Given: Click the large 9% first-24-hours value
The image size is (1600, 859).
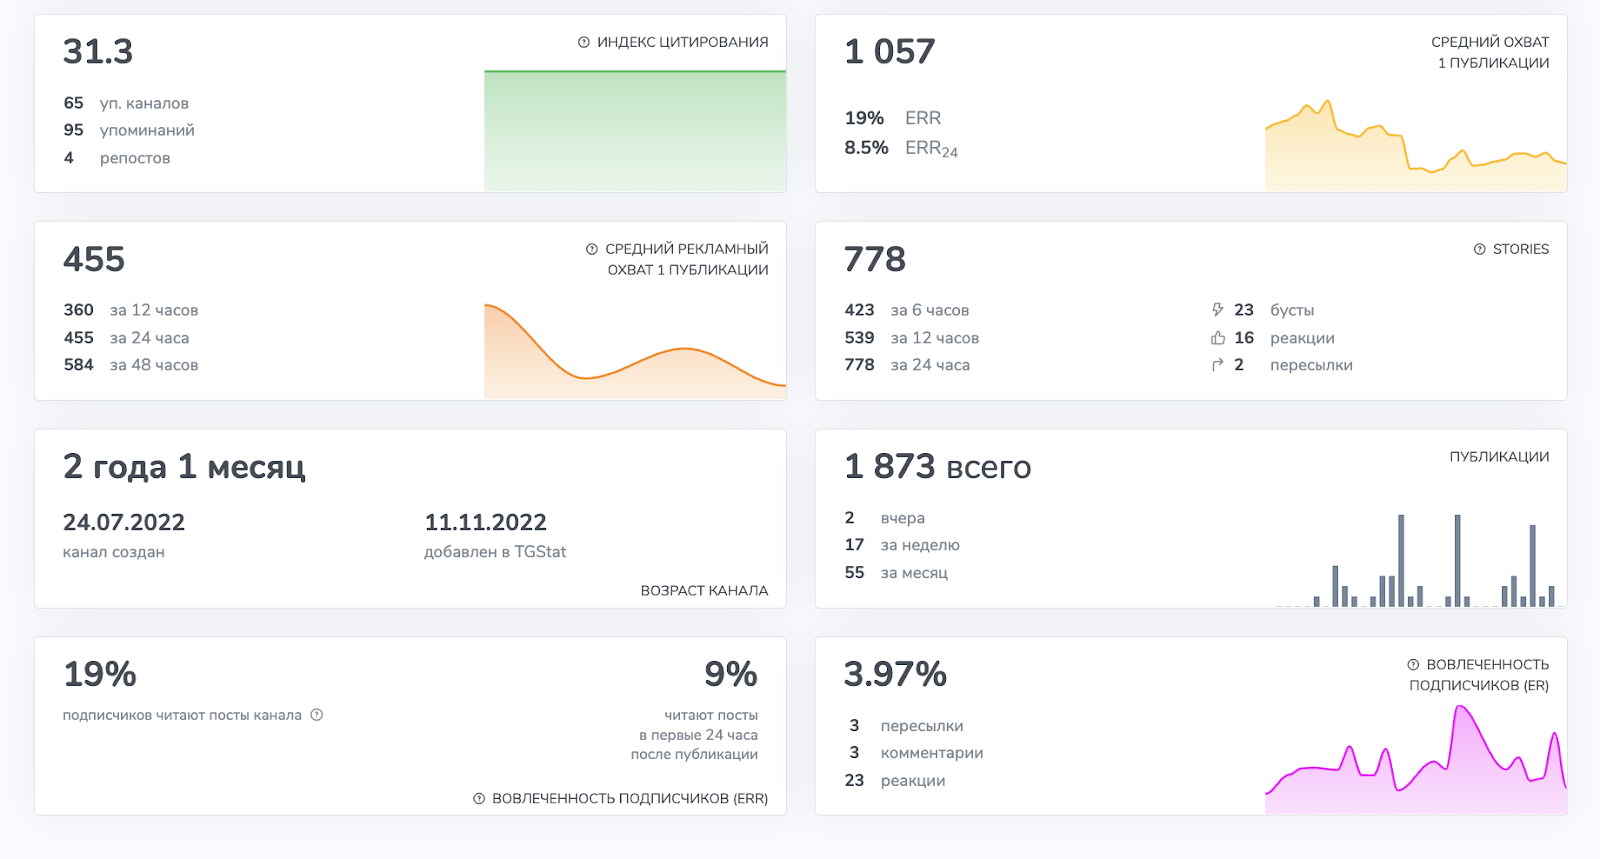Looking at the screenshot, I should [731, 674].
